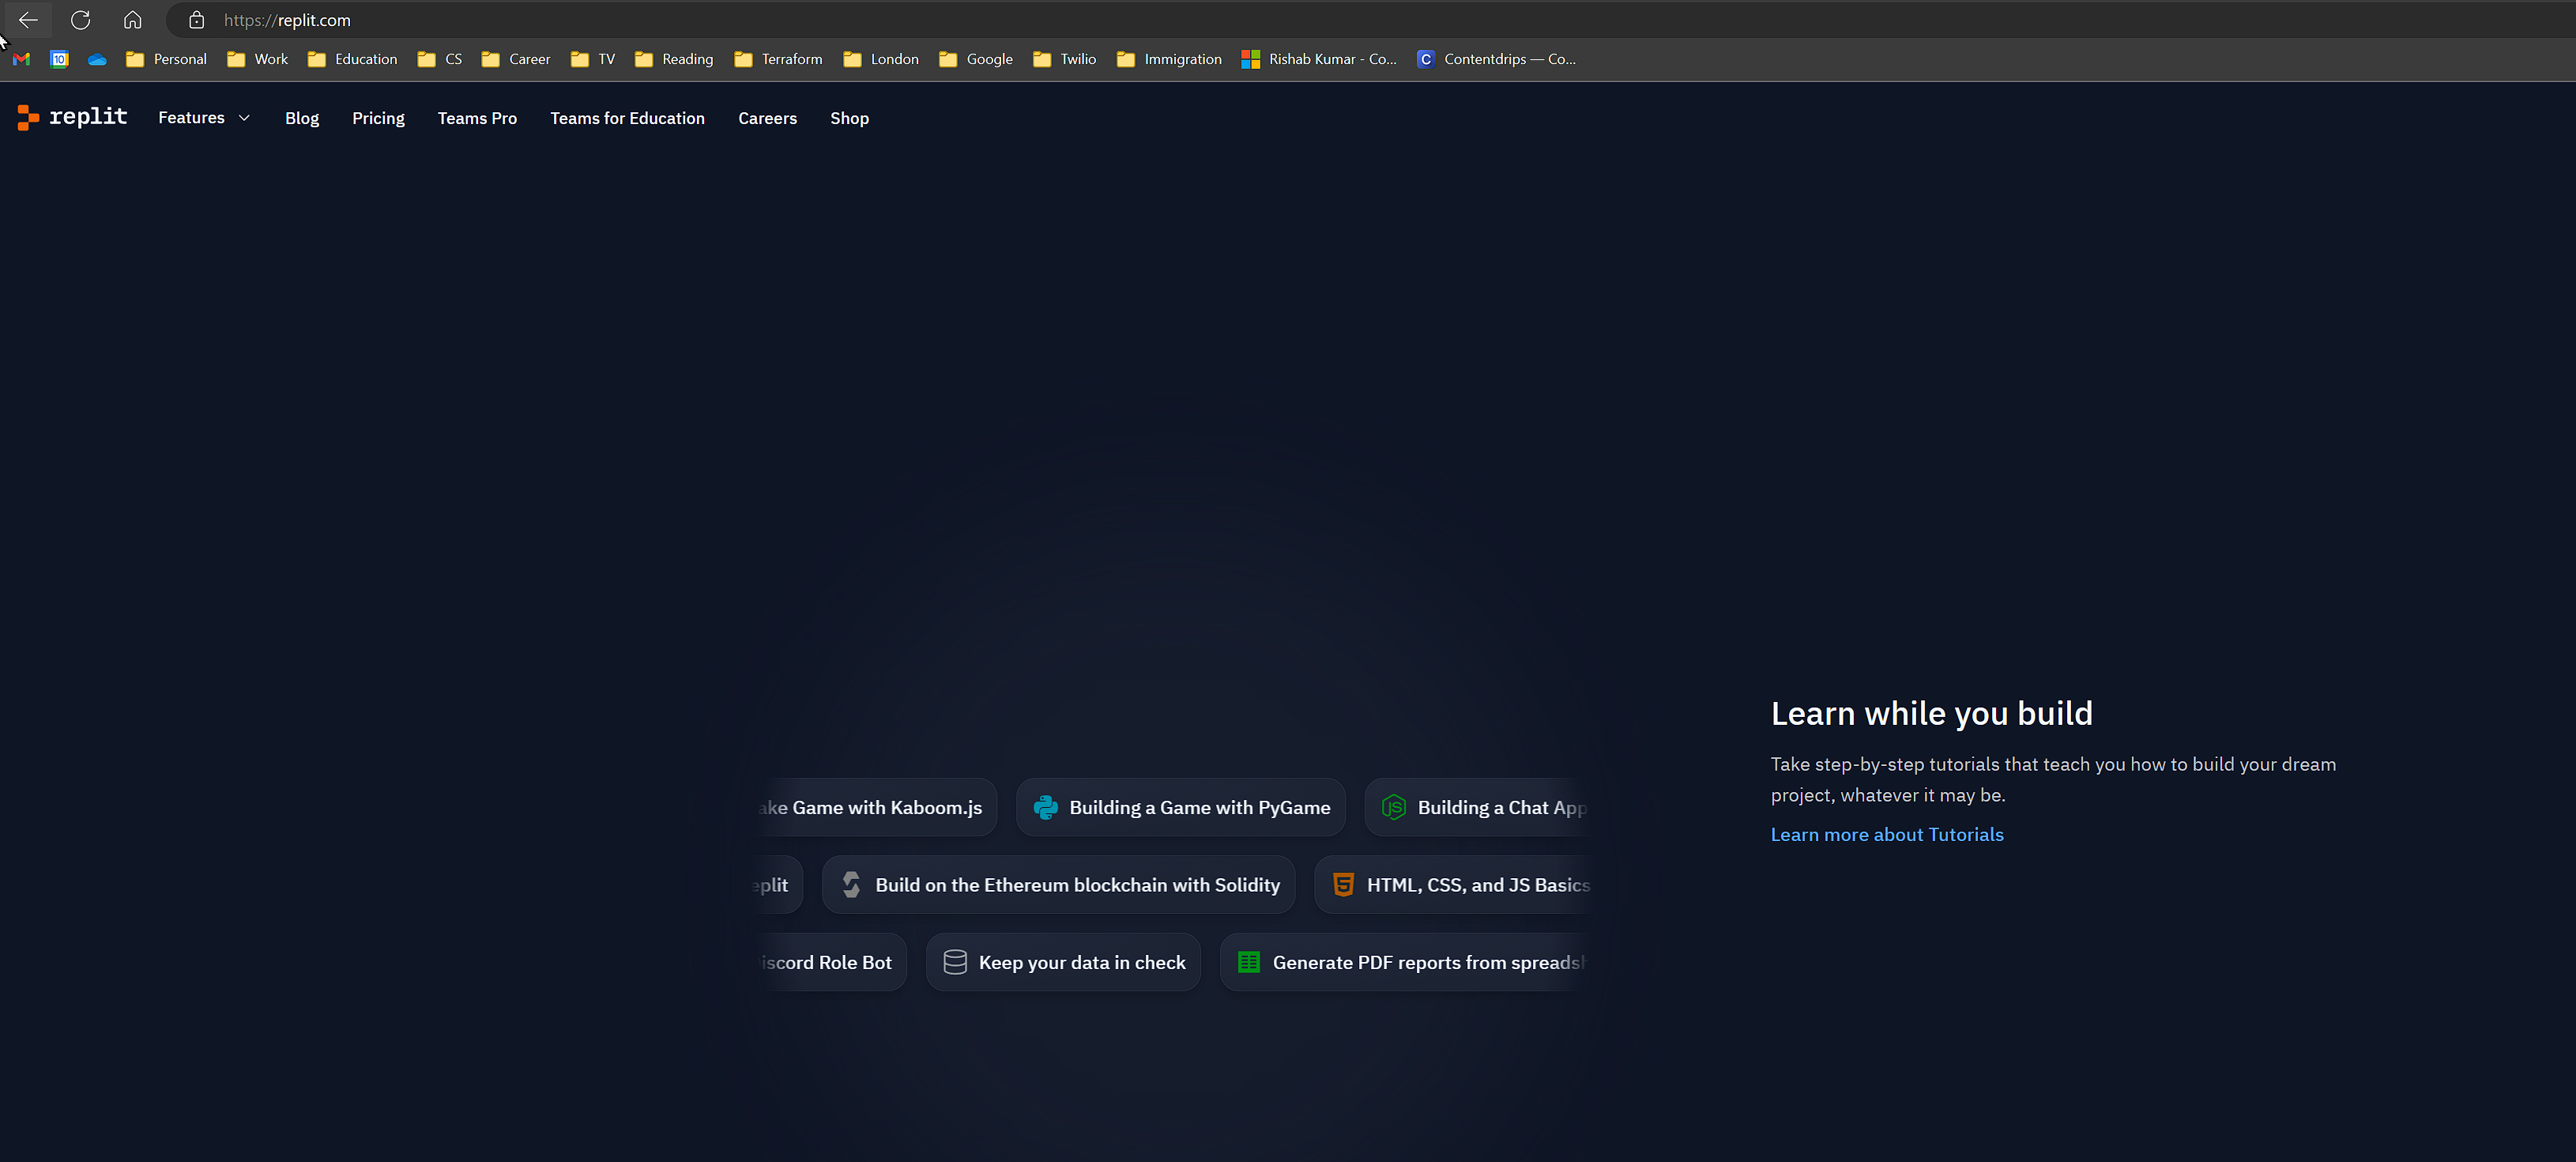Image resolution: width=2576 pixels, height=1162 pixels.
Task: Click the Python icon on PyGame tutorial
Action: coord(1045,807)
